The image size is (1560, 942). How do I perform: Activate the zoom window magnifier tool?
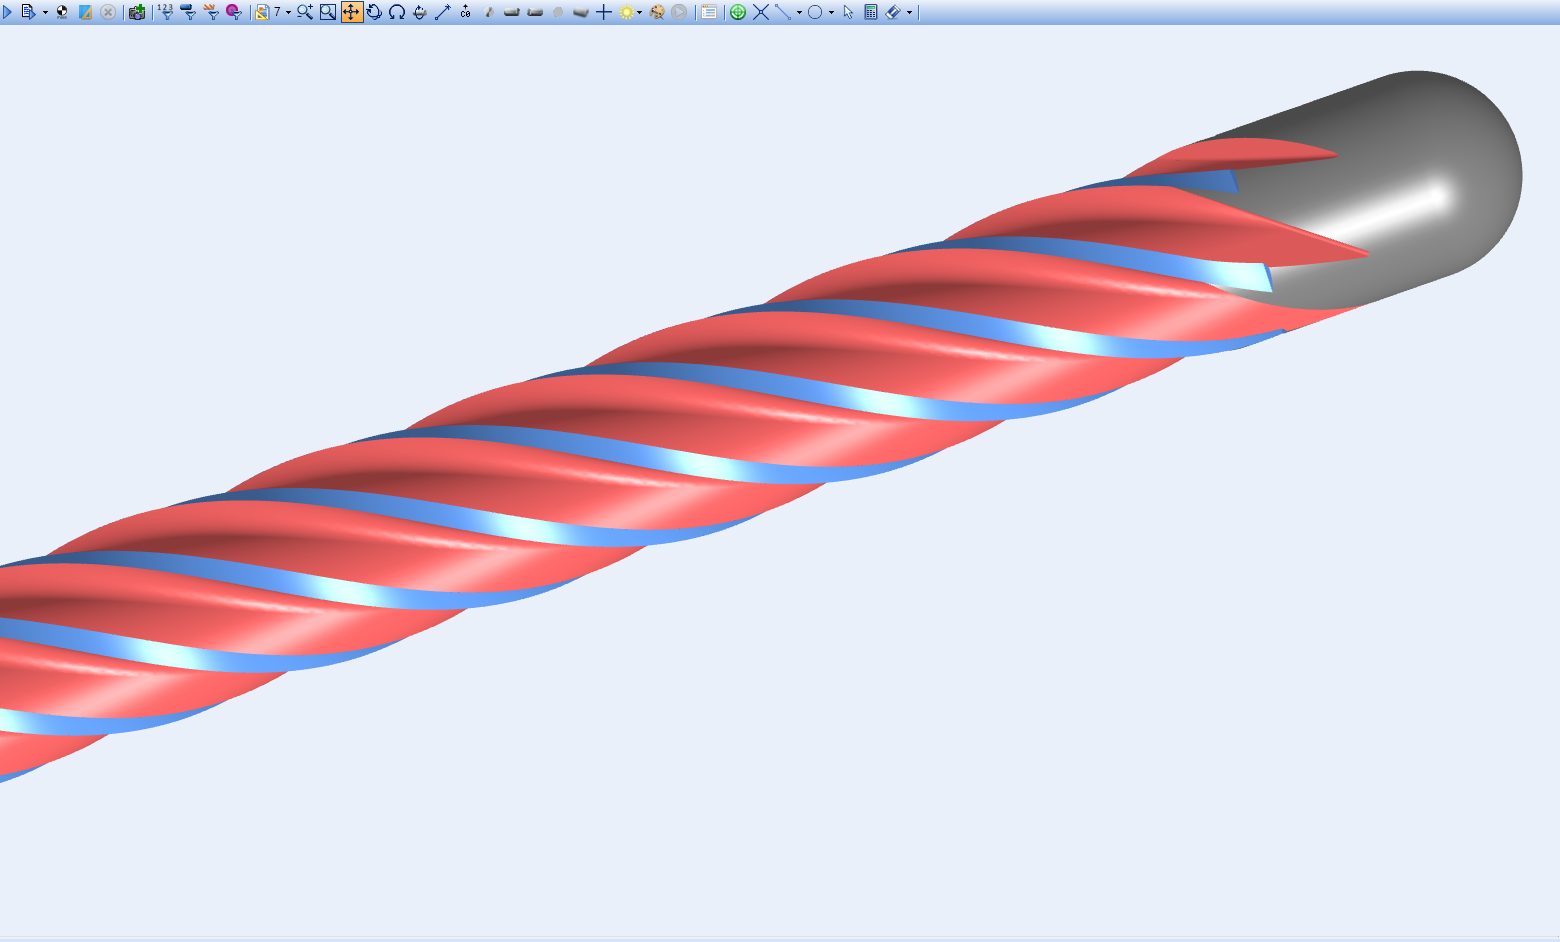pyautogui.click(x=328, y=12)
